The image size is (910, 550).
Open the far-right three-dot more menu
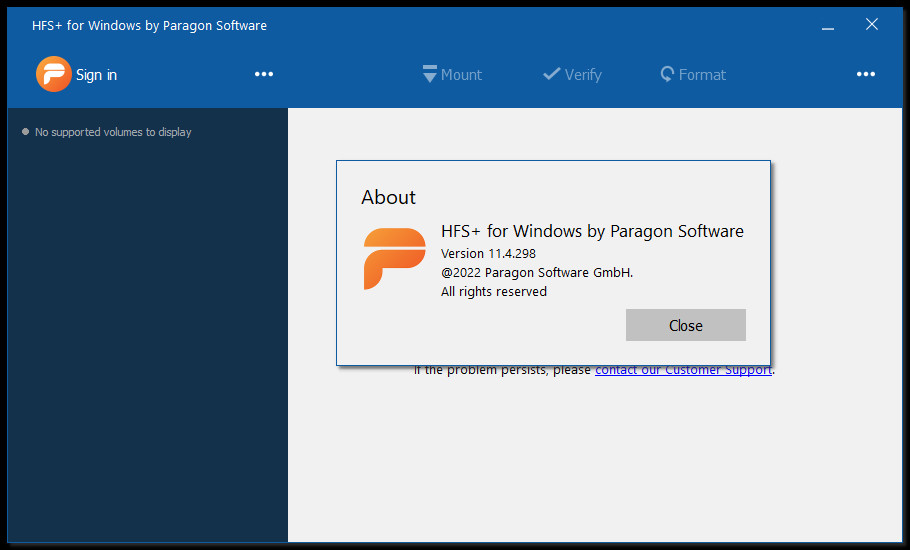pyautogui.click(x=866, y=74)
